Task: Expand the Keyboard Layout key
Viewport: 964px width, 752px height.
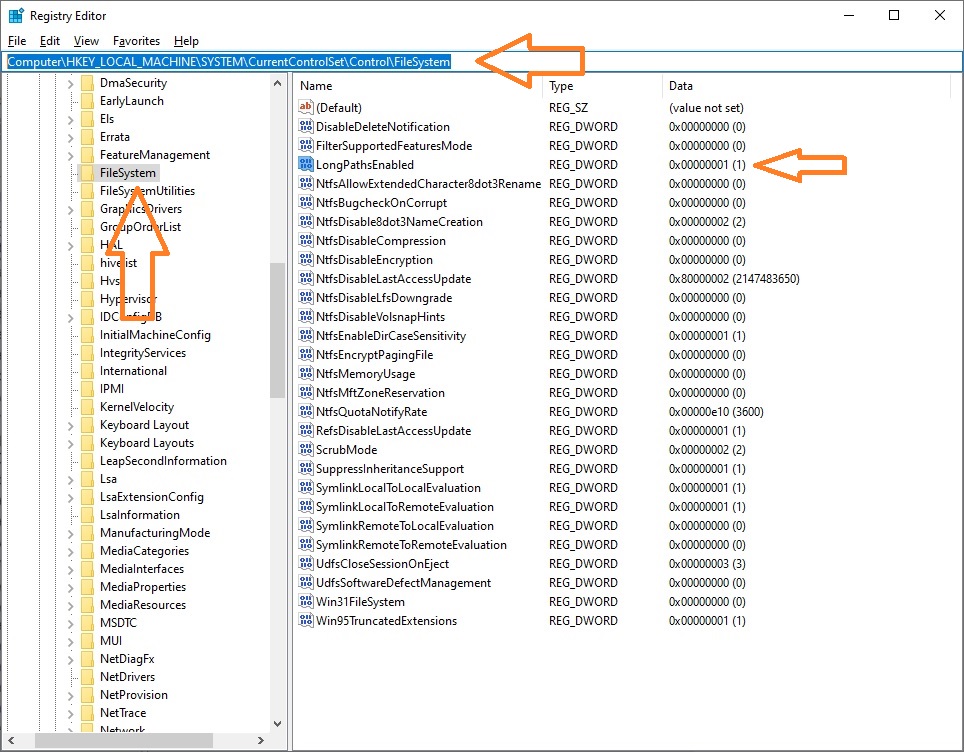Action: (x=70, y=425)
